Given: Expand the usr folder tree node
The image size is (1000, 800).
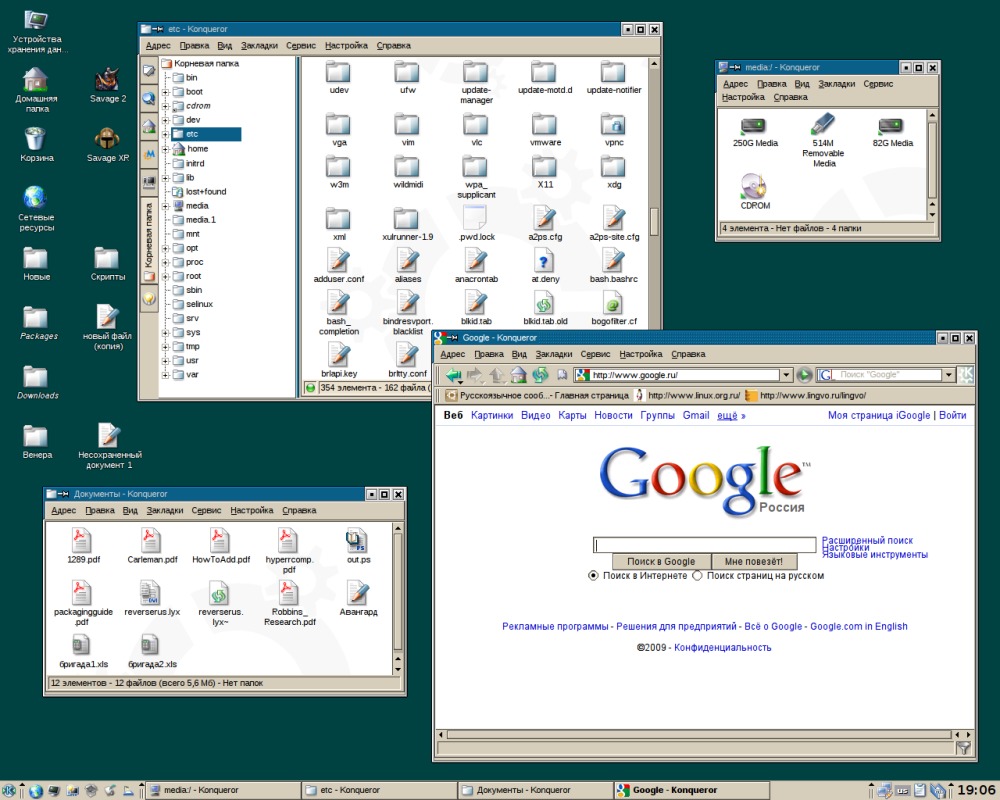Looking at the screenshot, I should (165, 360).
